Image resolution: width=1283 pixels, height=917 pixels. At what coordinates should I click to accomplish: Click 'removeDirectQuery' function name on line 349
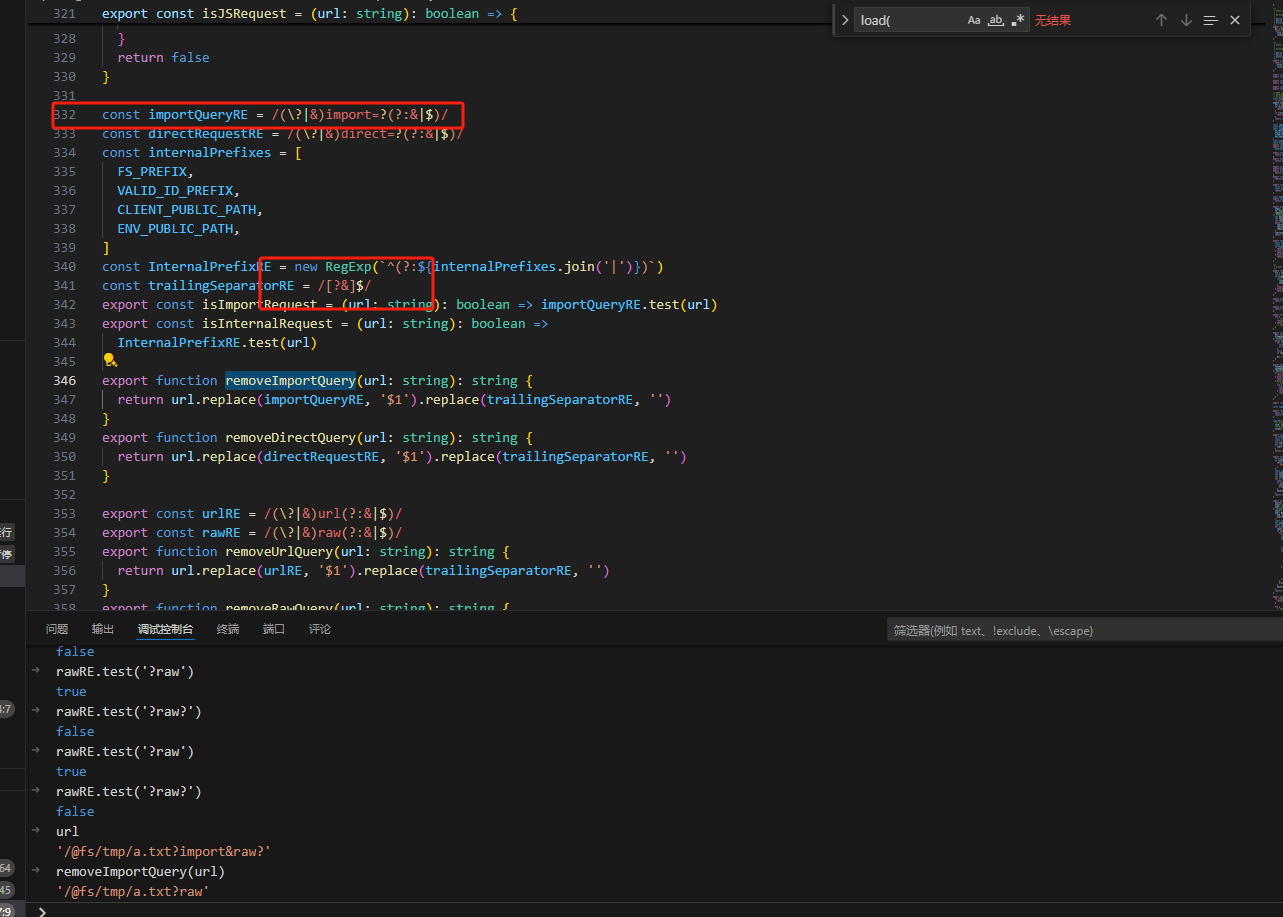click(290, 438)
